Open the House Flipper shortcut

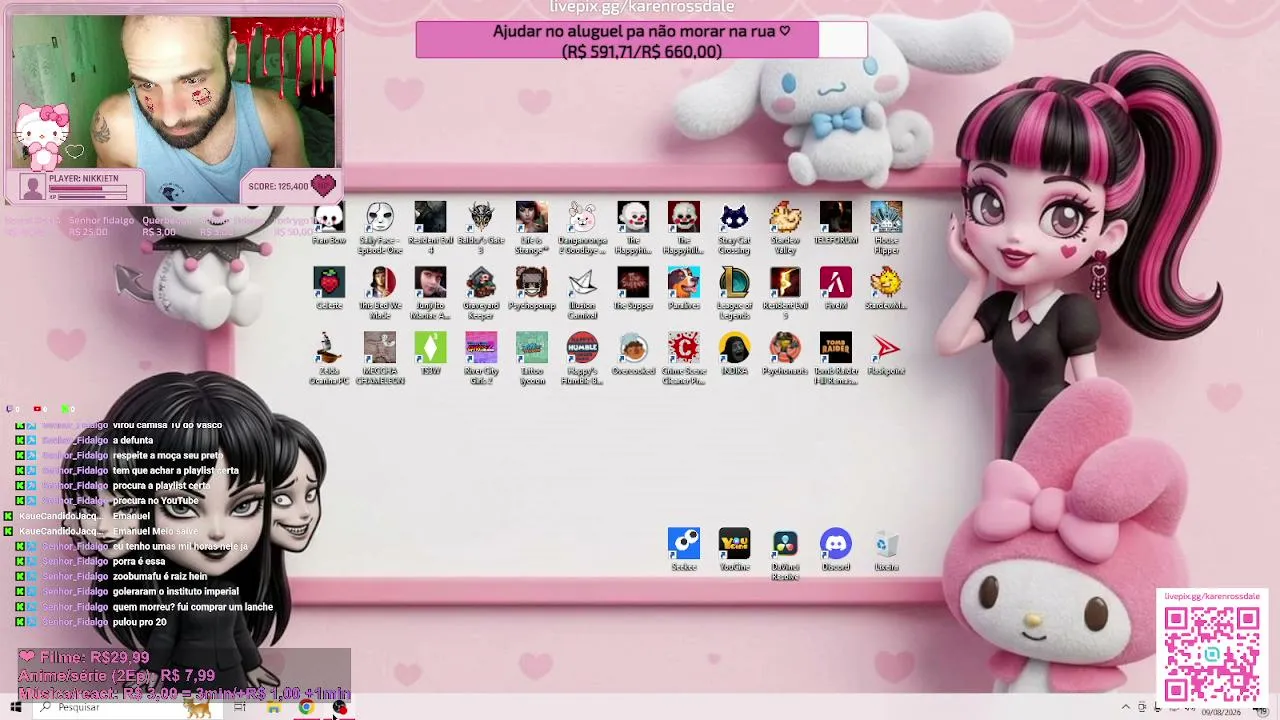(x=886, y=227)
